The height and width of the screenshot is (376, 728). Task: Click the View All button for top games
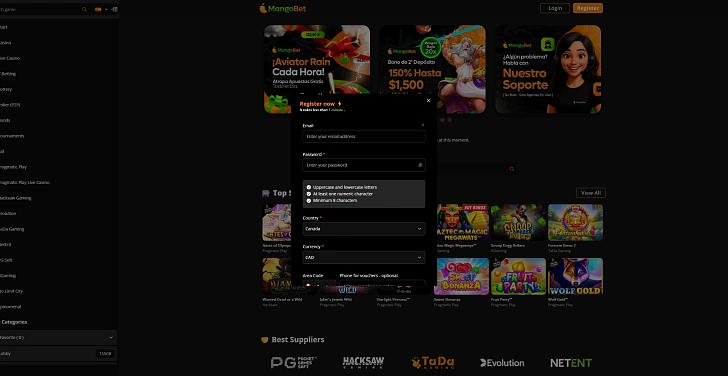[x=591, y=193]
